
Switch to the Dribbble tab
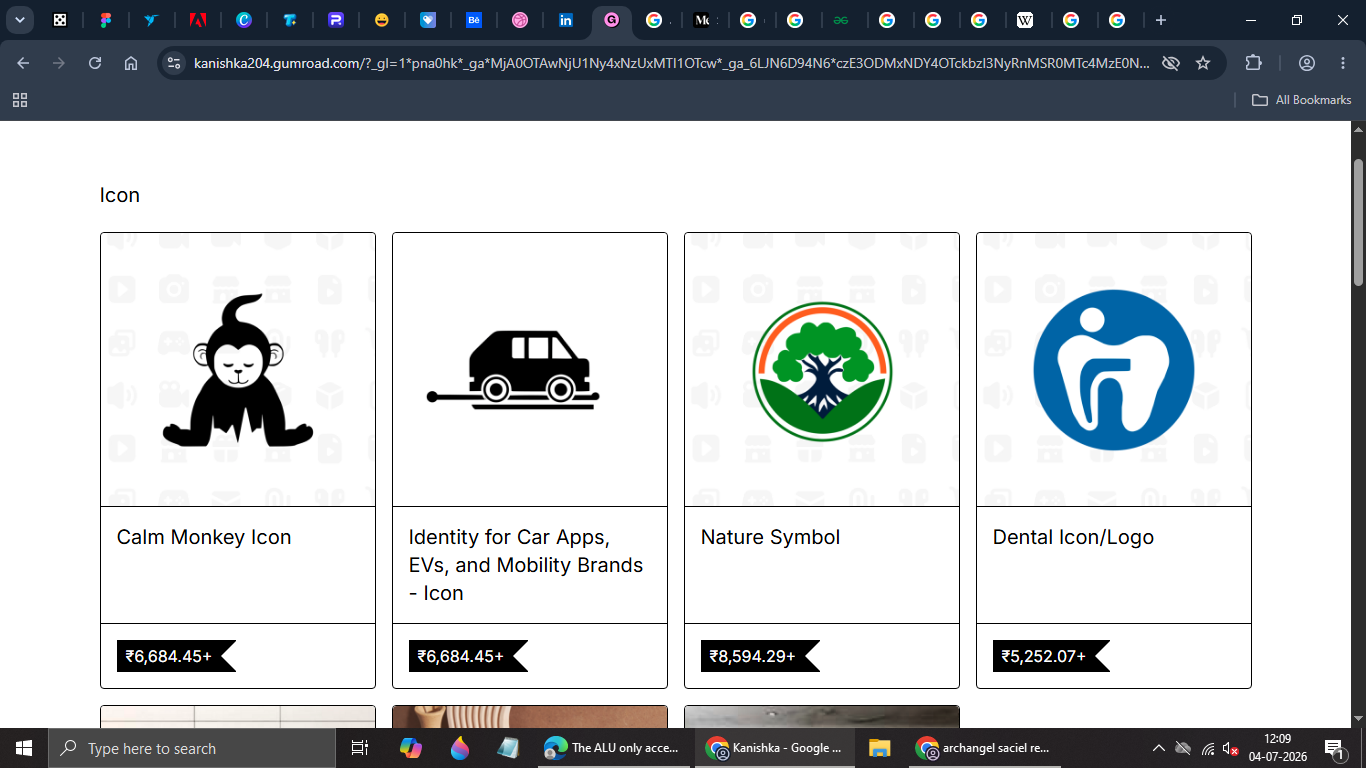[520, 20]
